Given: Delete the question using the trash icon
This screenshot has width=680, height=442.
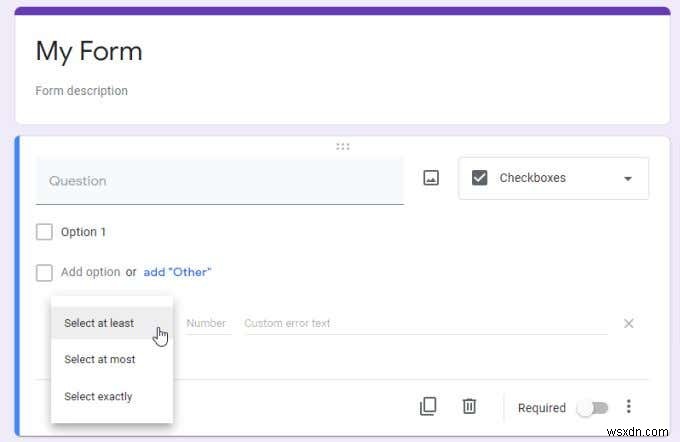Looking at the screenshot, I should pyautogui.click(x=469, y=406).
